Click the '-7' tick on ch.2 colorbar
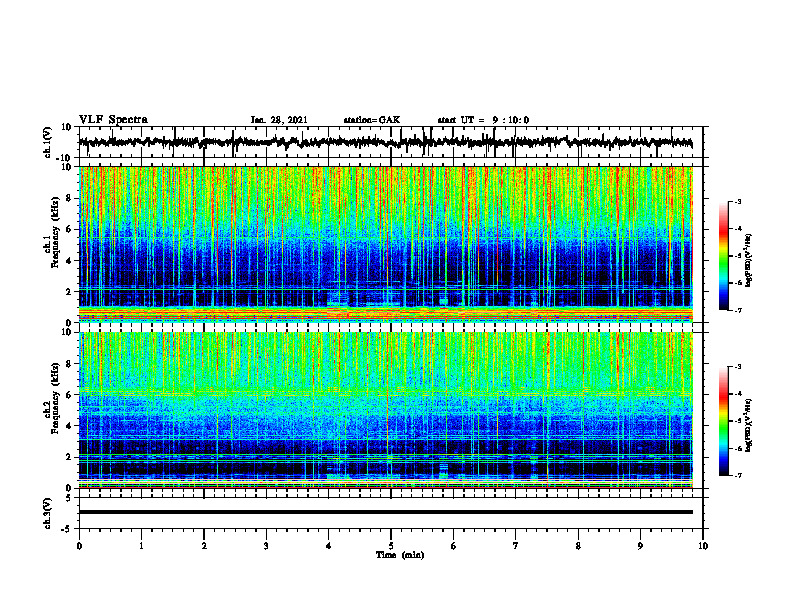This screenshot has height=612, width=792. (738, 475)
